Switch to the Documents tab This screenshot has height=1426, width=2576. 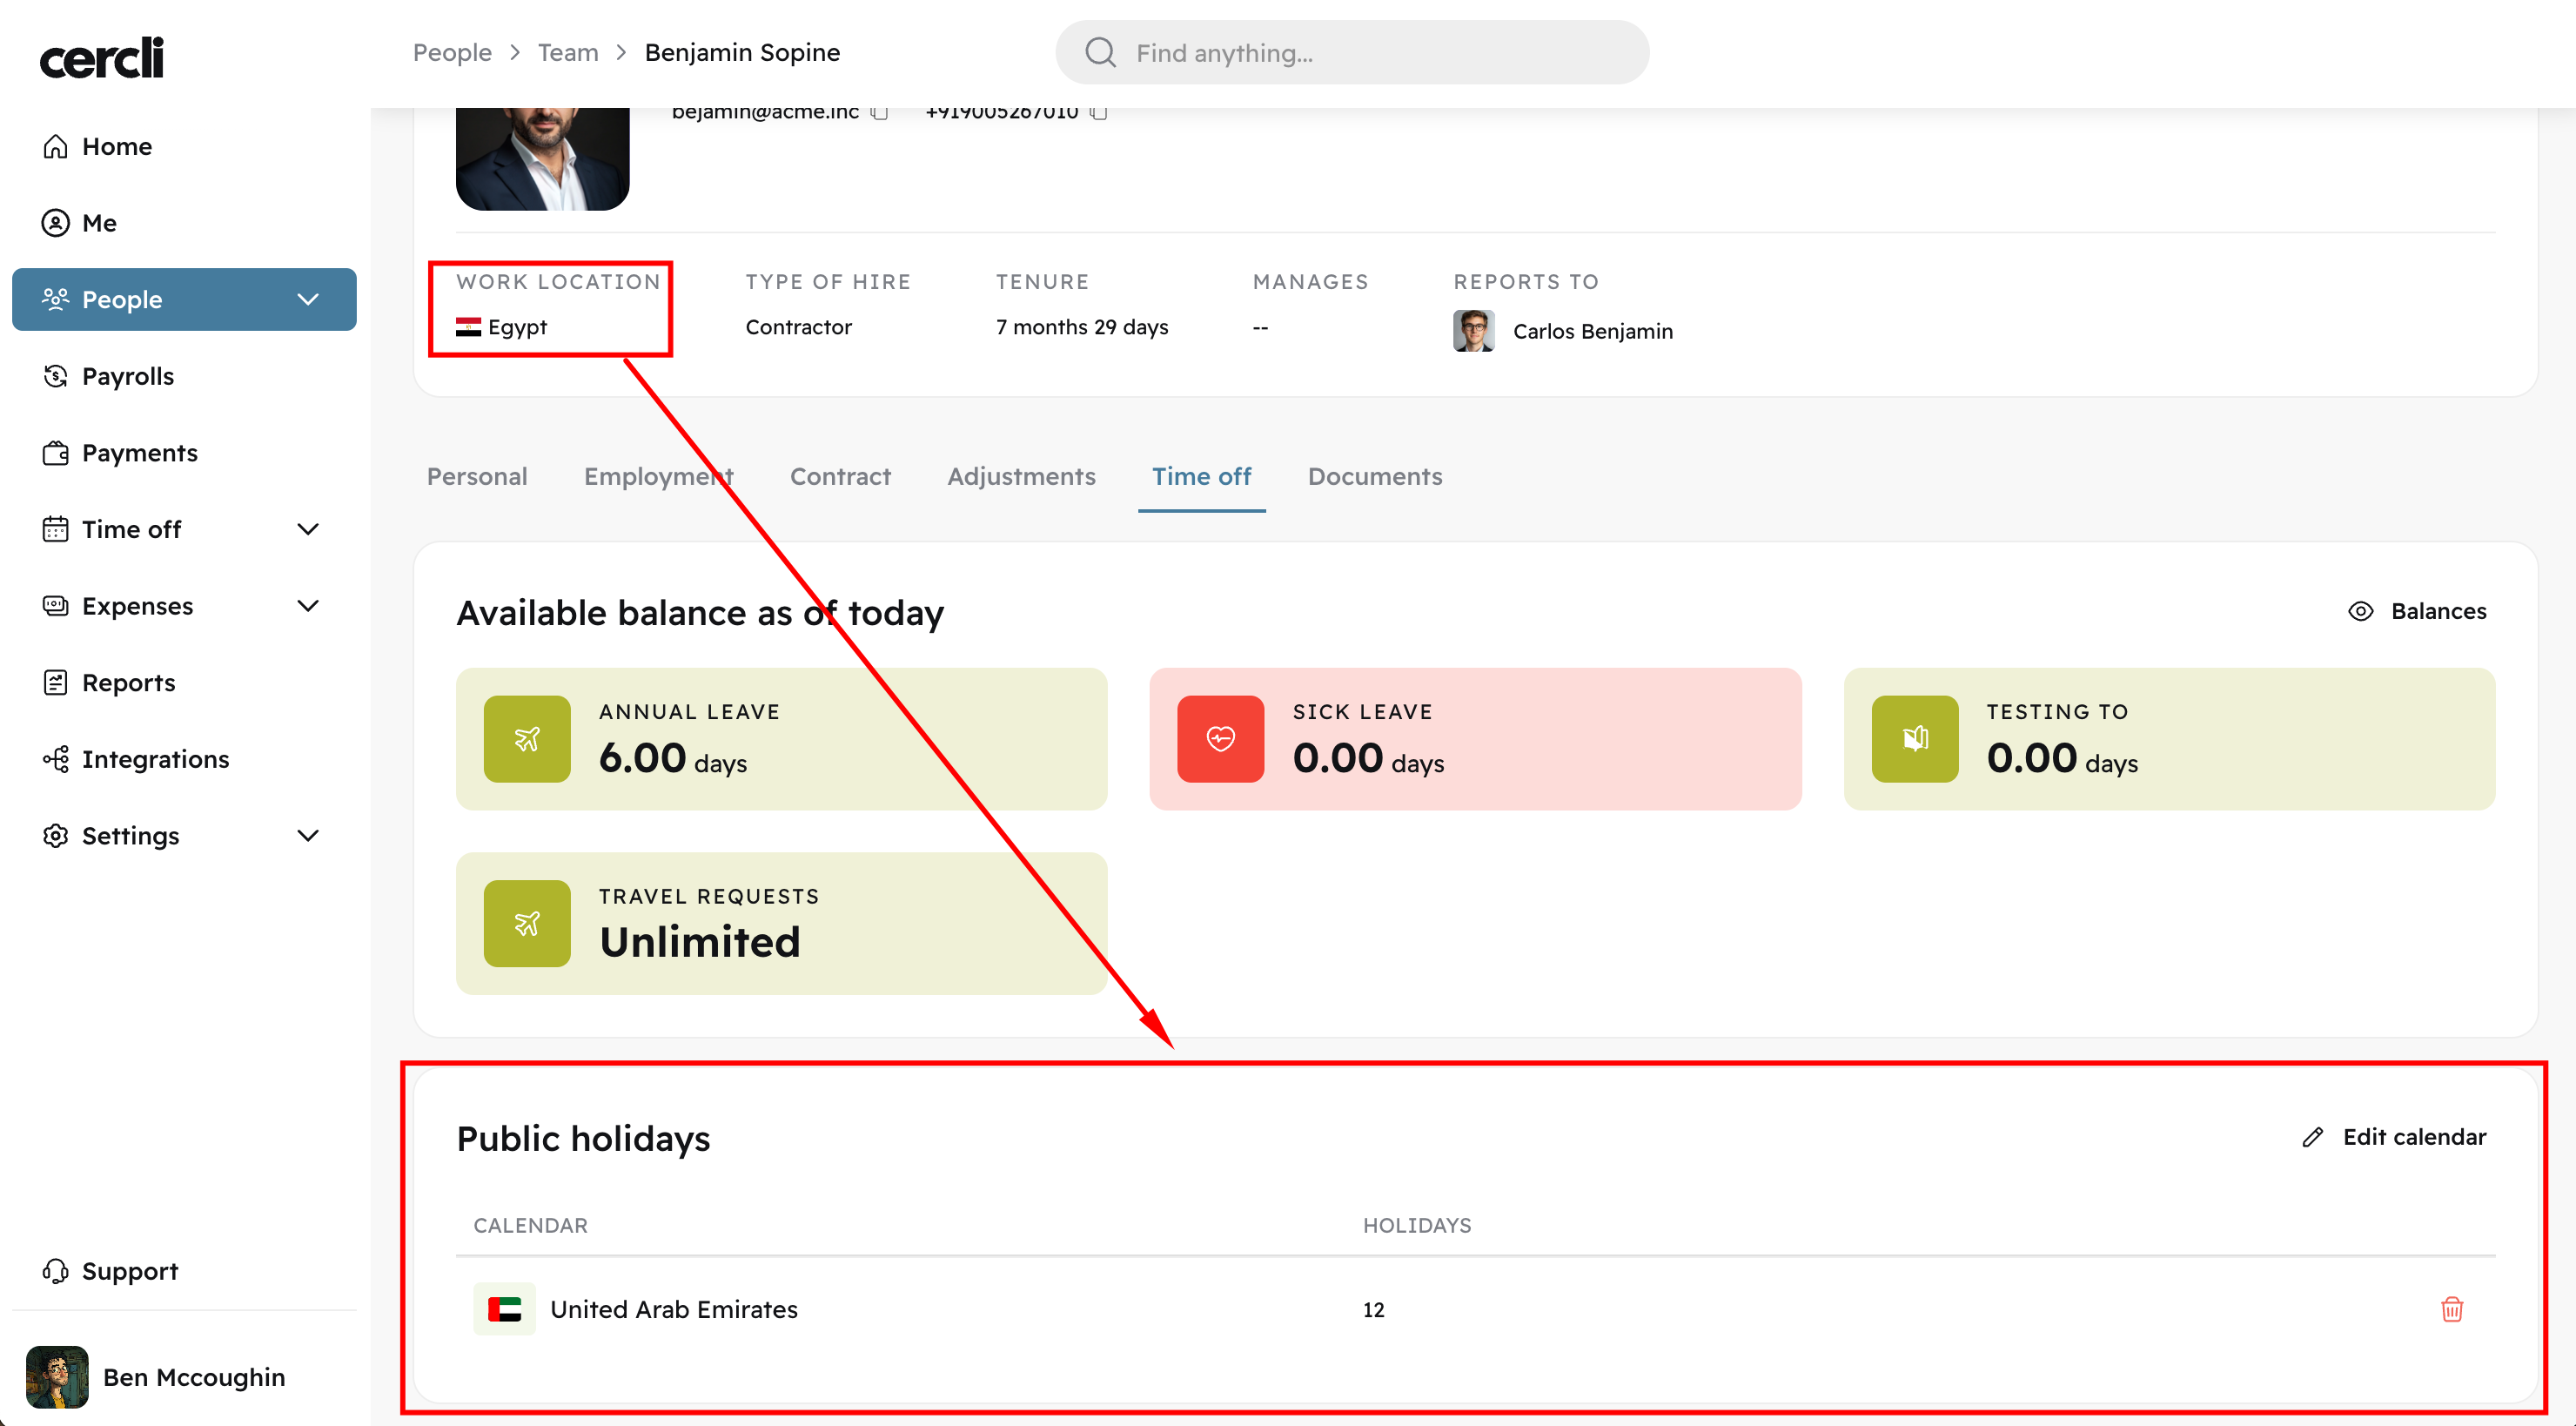tap(1375, 476)
